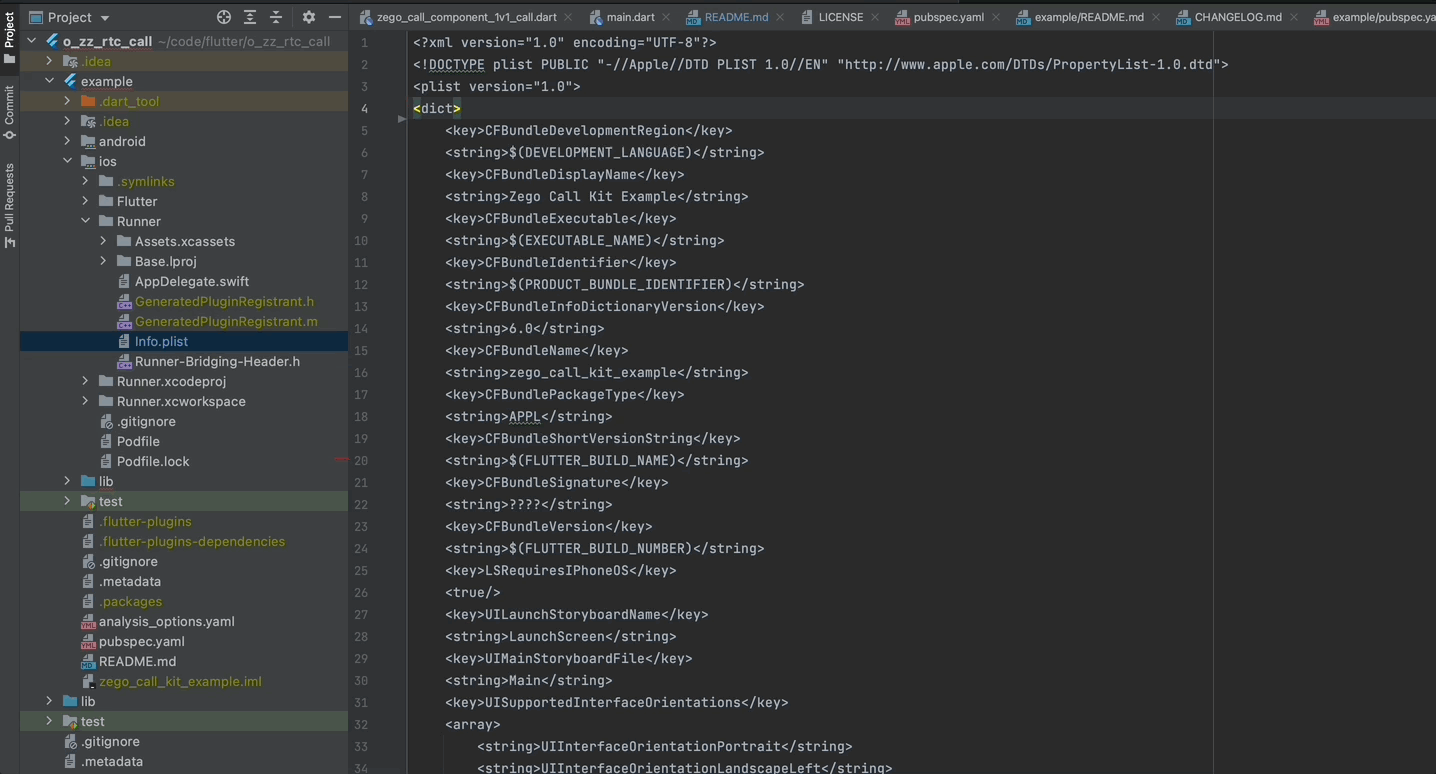Close the main.dart tab

click(664, 17)
